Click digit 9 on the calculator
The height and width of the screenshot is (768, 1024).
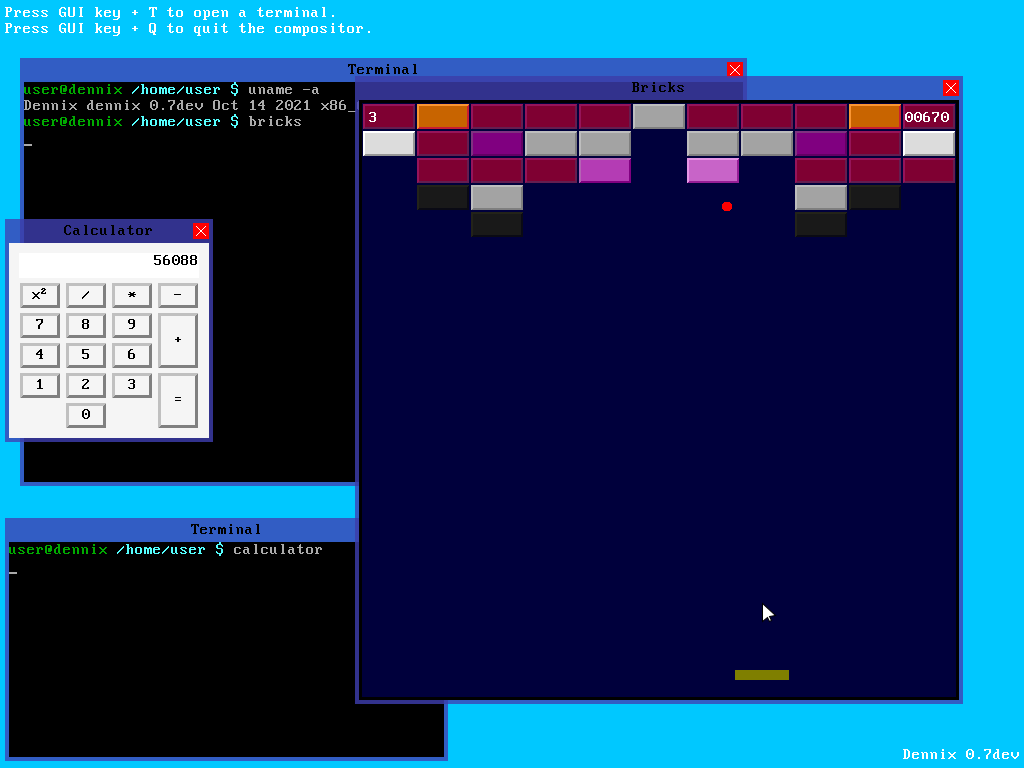click(x=132, y=325)
